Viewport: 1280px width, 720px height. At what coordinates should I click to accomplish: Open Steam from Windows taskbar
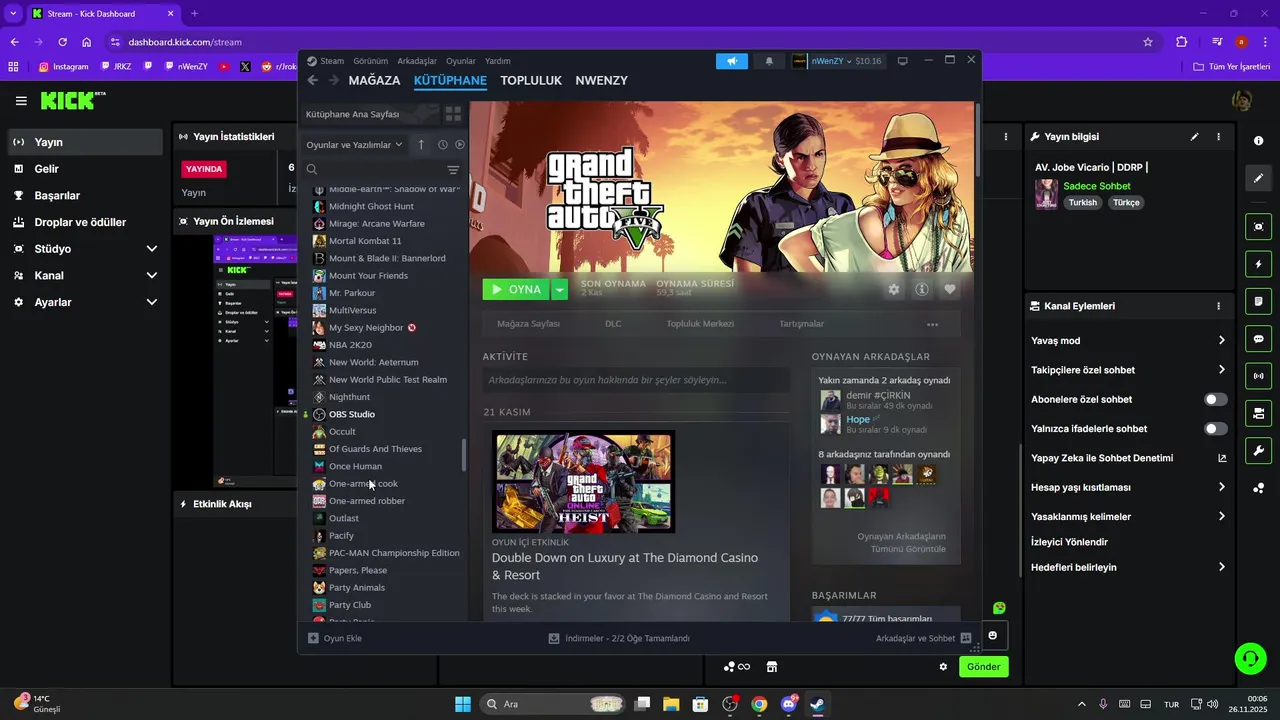coord(817,704)
